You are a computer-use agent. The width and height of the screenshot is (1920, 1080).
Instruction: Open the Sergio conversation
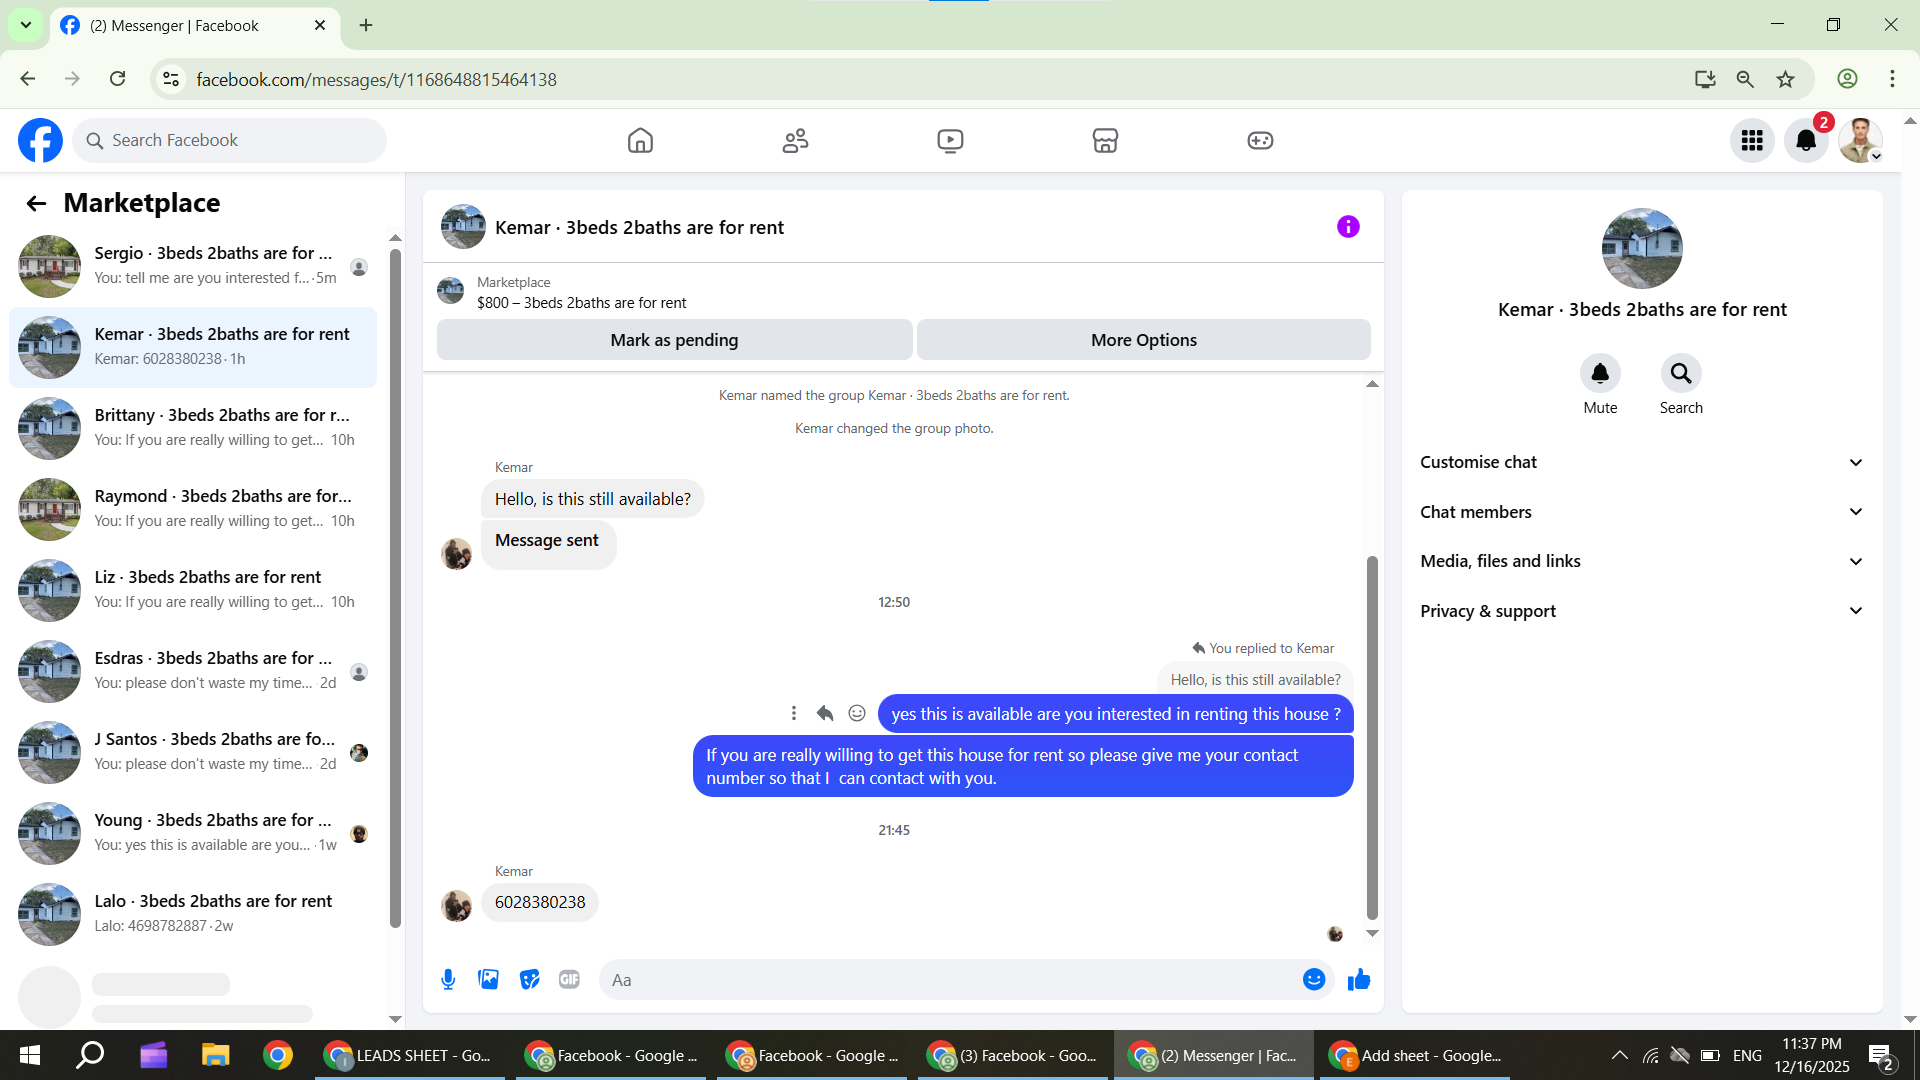click(x=193, y=267)
